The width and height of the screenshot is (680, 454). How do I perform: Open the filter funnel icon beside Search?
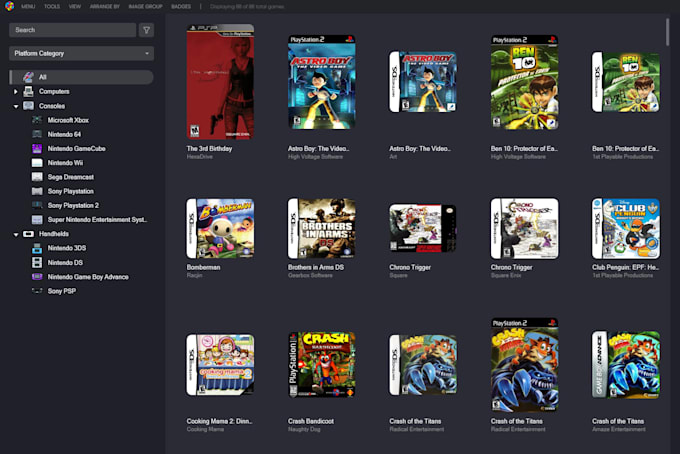click(147, 30)
